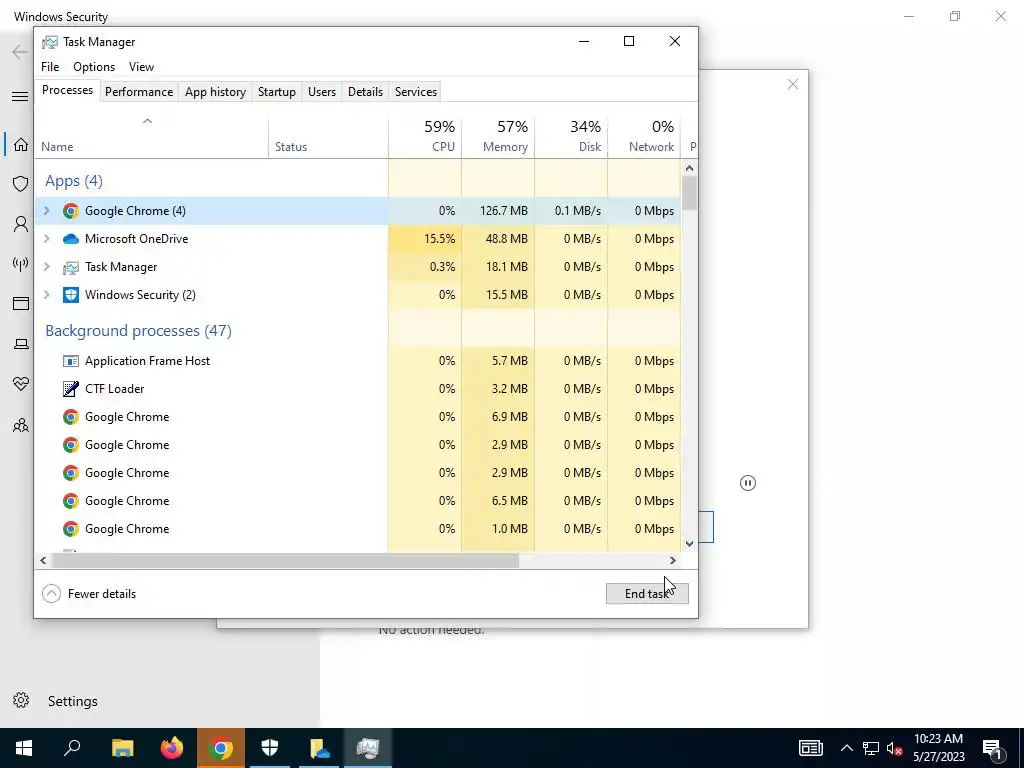Click the Settings gear icon
1024x768 pixels.
tap(21, 701)
